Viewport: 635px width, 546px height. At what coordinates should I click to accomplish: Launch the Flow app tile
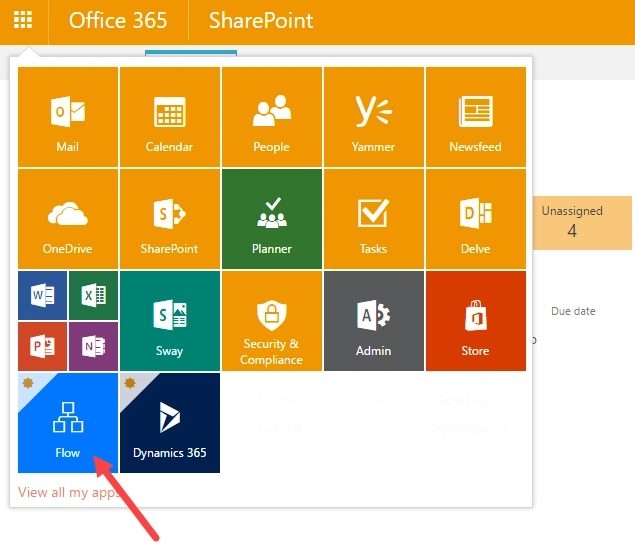(68, 423)
